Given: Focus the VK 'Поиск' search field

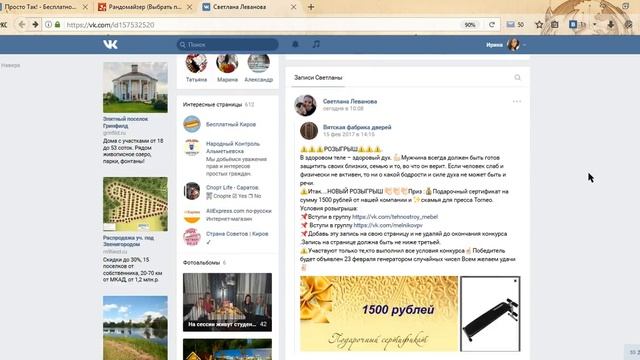Looking at the screenshot, I should click(x=228, y=44).
